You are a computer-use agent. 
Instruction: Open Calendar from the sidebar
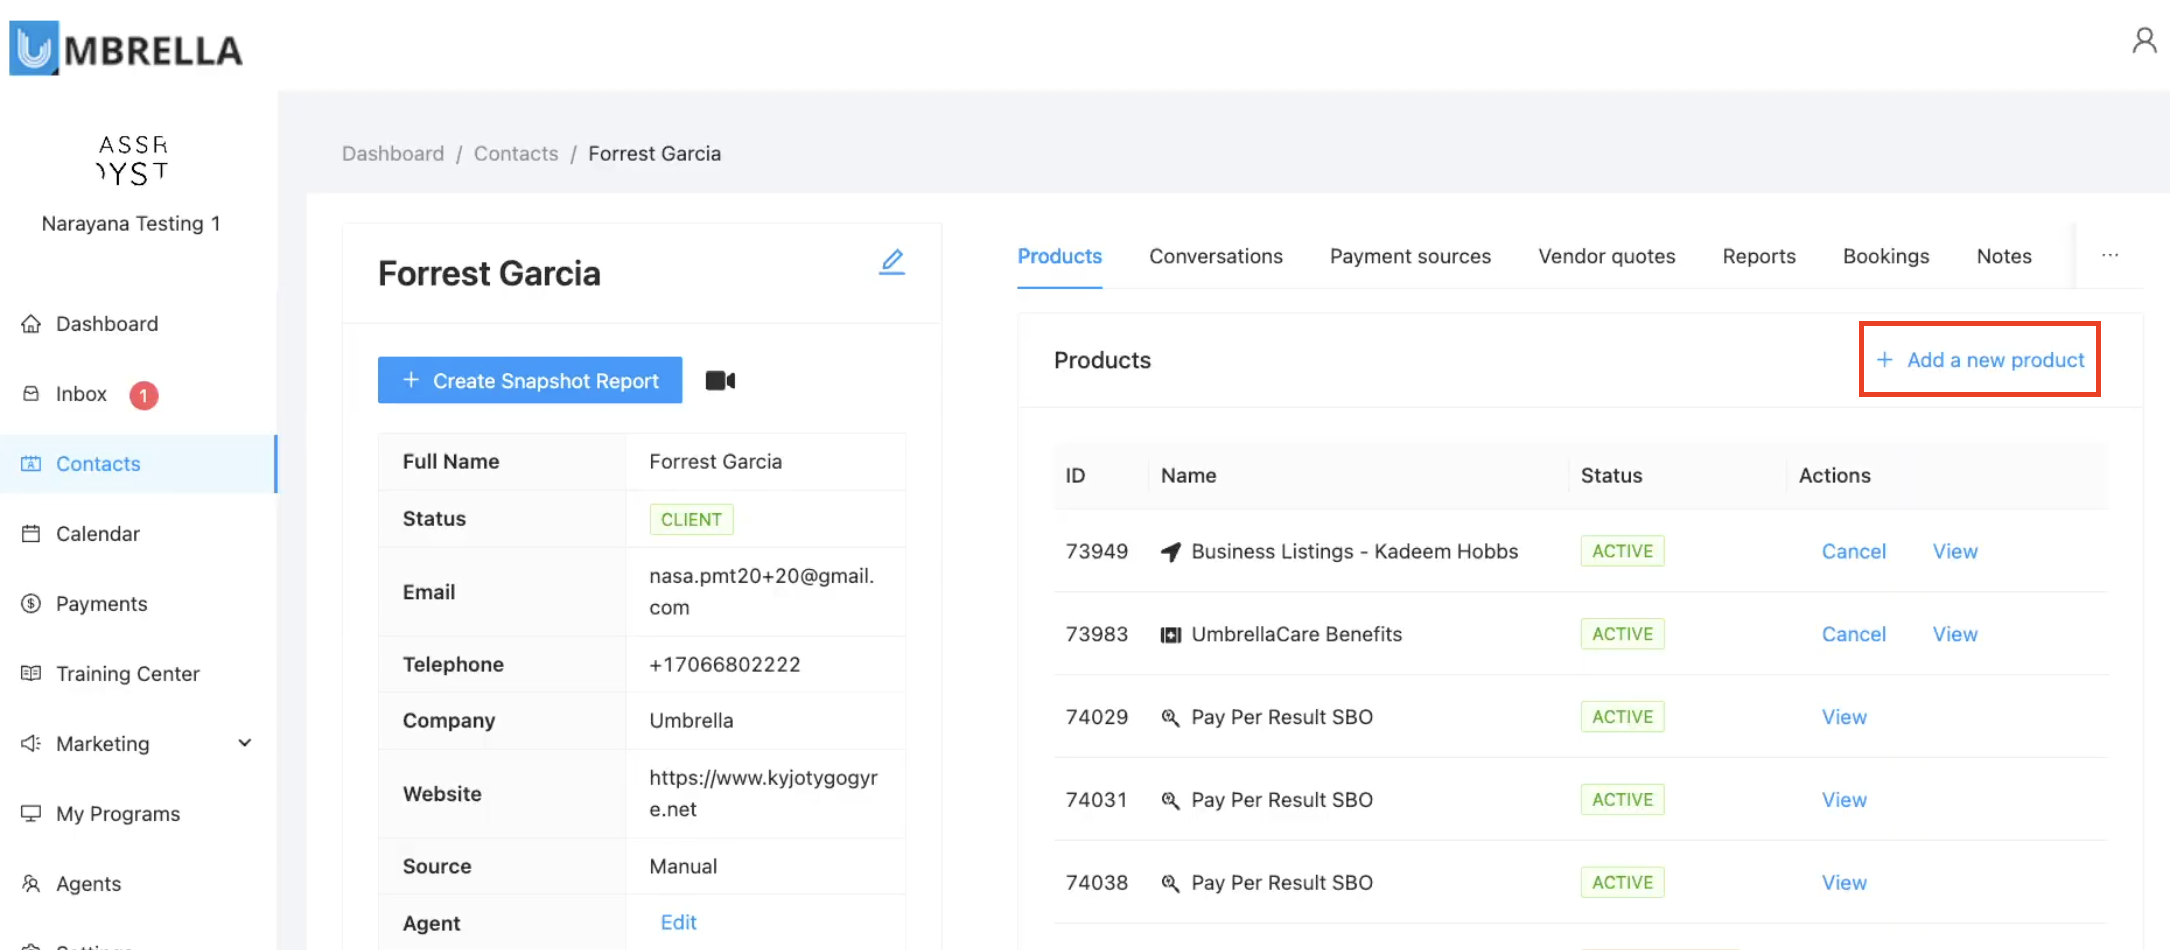(97, 534)
